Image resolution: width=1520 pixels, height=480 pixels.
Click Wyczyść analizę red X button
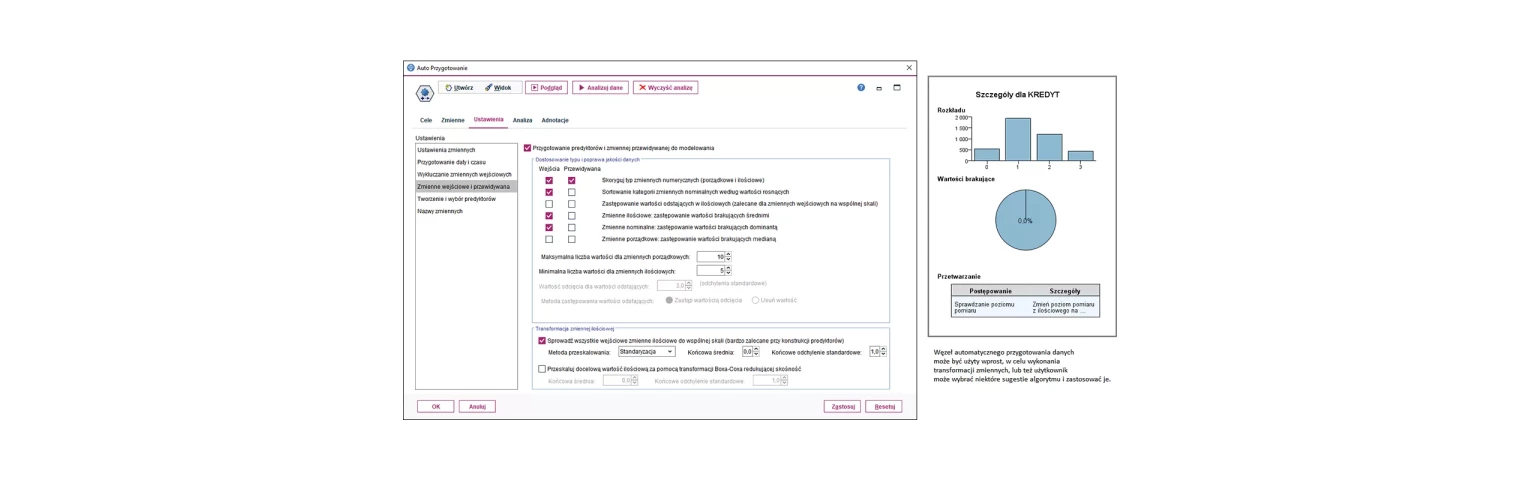pos(665,87)
